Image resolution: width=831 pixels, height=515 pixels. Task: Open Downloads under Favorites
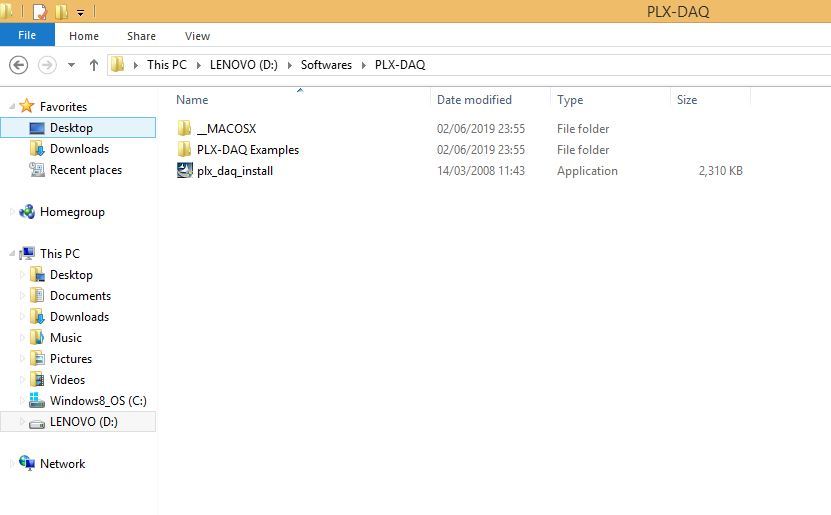79,149
